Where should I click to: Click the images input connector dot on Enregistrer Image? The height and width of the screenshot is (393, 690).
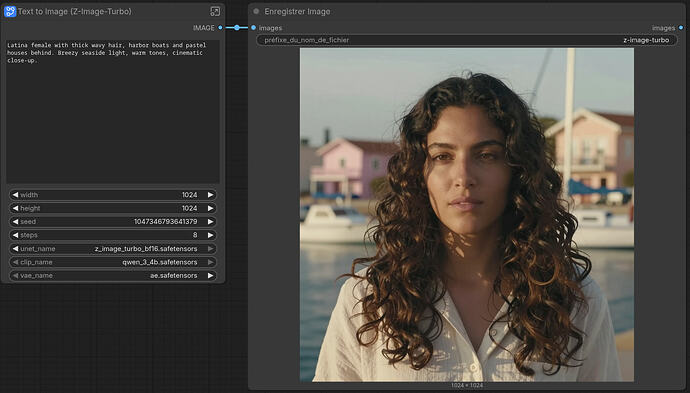click(x=253, y=28)
